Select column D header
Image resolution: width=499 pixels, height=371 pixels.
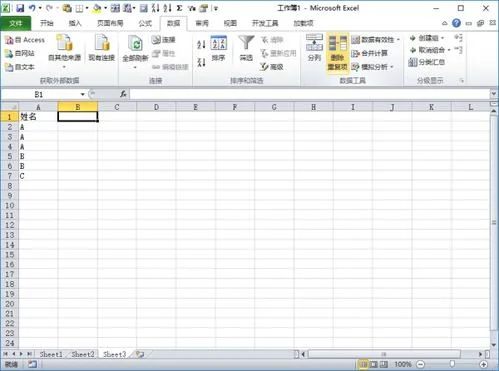[x=156, y=107]
